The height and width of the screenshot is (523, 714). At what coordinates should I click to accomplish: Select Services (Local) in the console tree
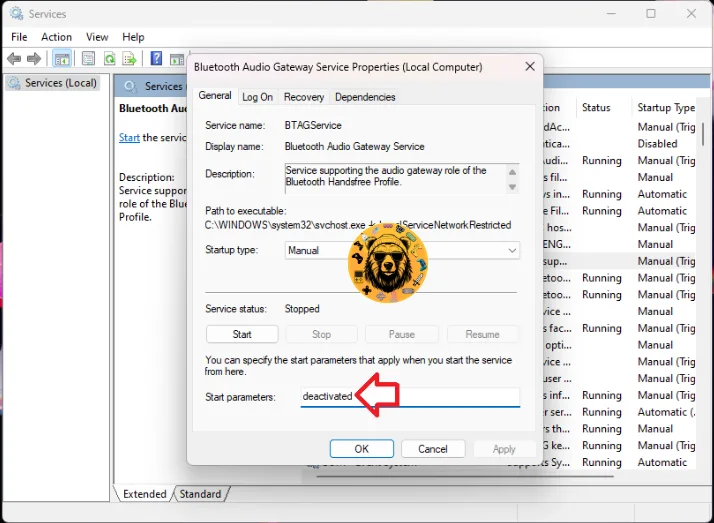coord(60,83)
